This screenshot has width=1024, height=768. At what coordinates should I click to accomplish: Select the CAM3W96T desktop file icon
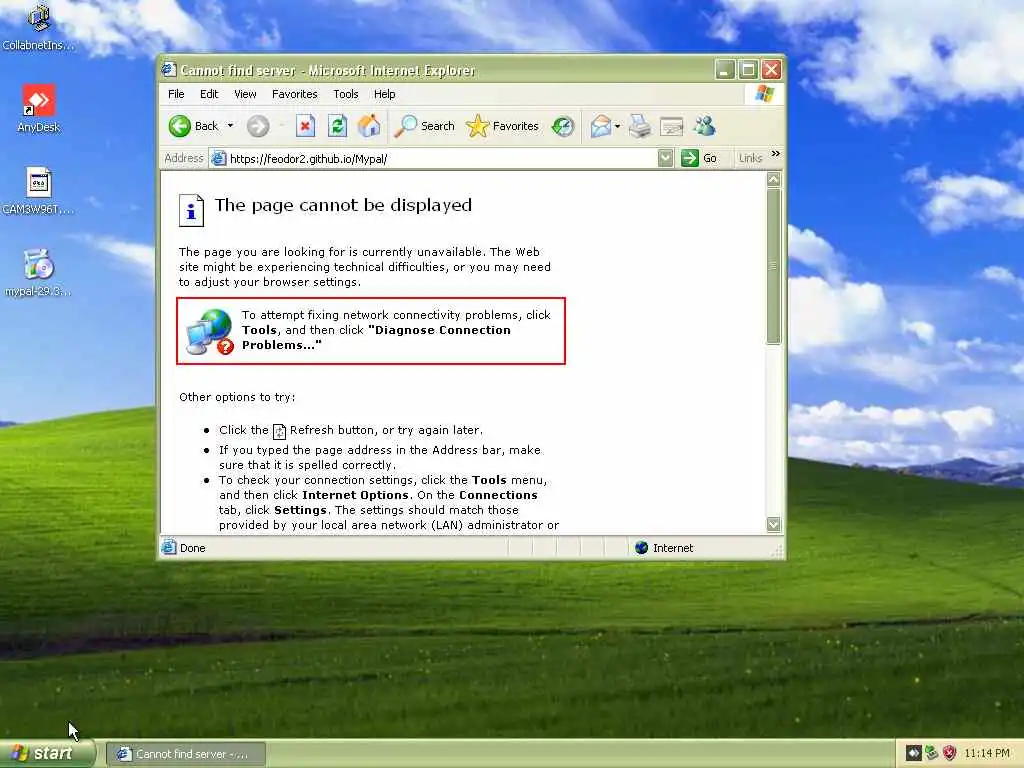point(39,191)
